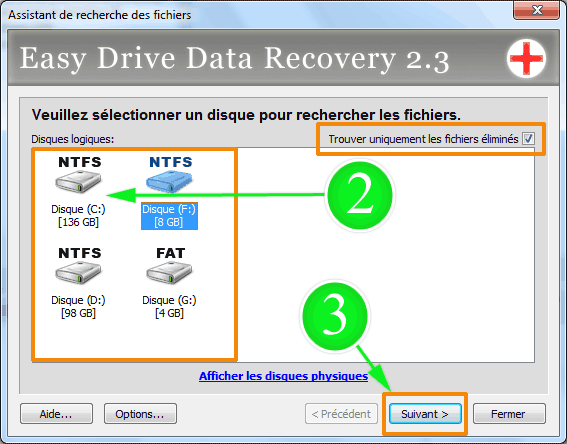Click the Disque (G:) [4 GB] label
The height and width of the screenshot is (444, 567).
coord(169,307)
